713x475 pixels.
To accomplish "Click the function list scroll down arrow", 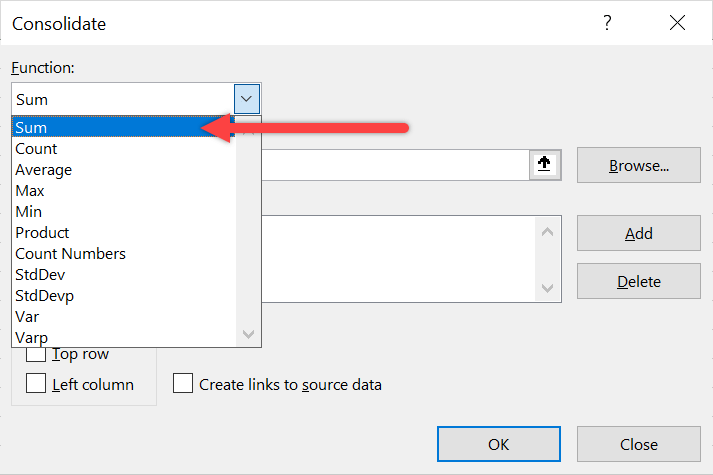I will [248, 334].
